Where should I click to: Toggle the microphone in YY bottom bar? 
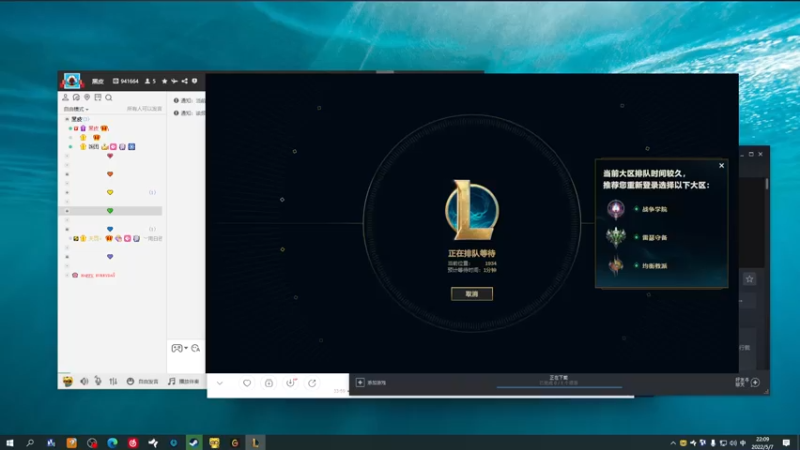click(98, 381)
